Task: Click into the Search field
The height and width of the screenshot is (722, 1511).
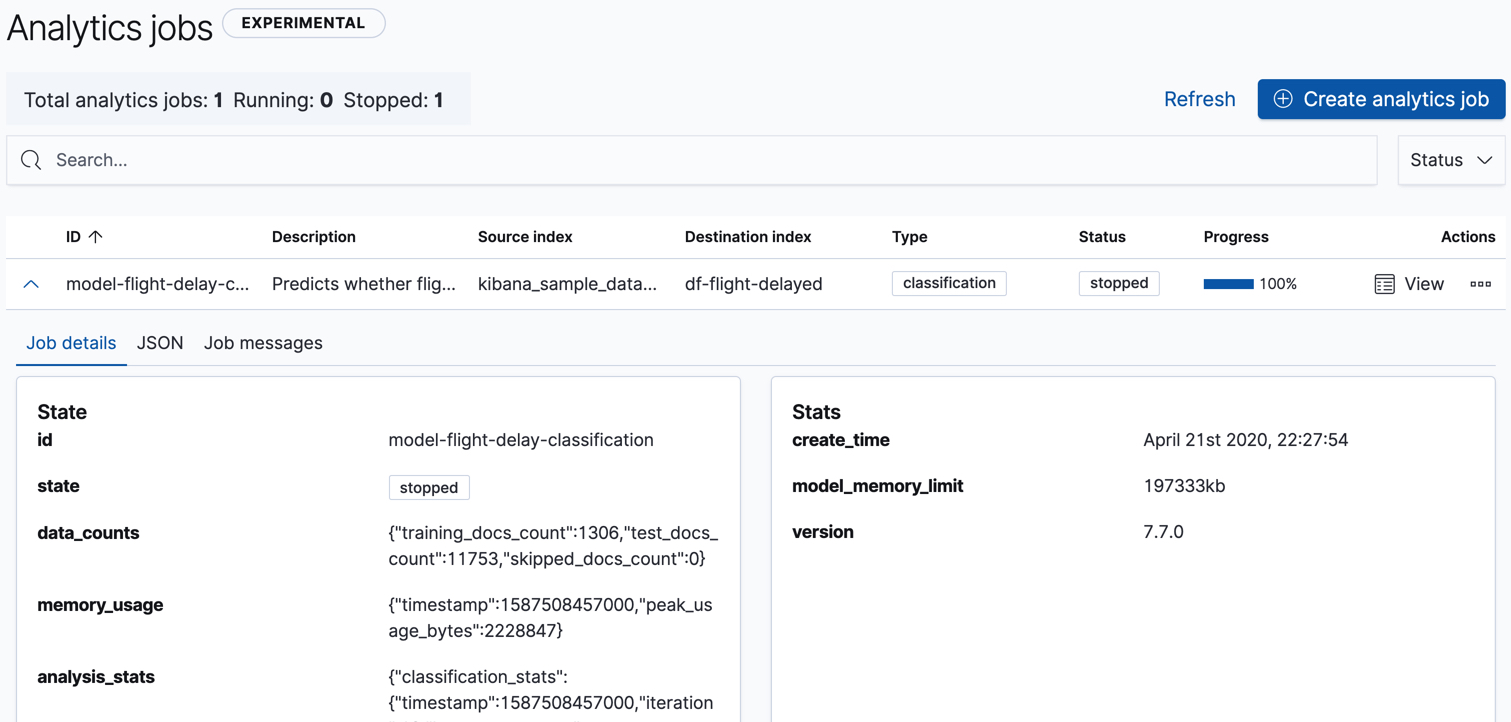Action: pos(400,159)
